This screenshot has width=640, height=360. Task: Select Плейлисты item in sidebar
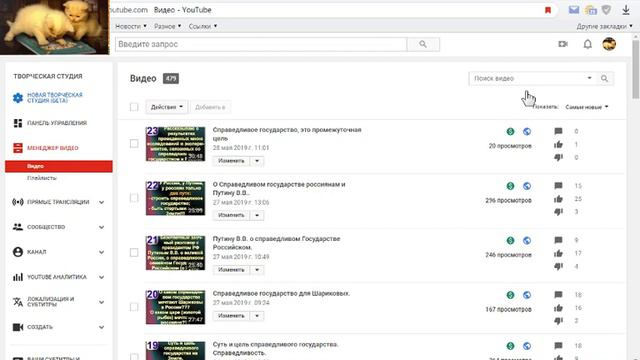(x=42, y=178)
